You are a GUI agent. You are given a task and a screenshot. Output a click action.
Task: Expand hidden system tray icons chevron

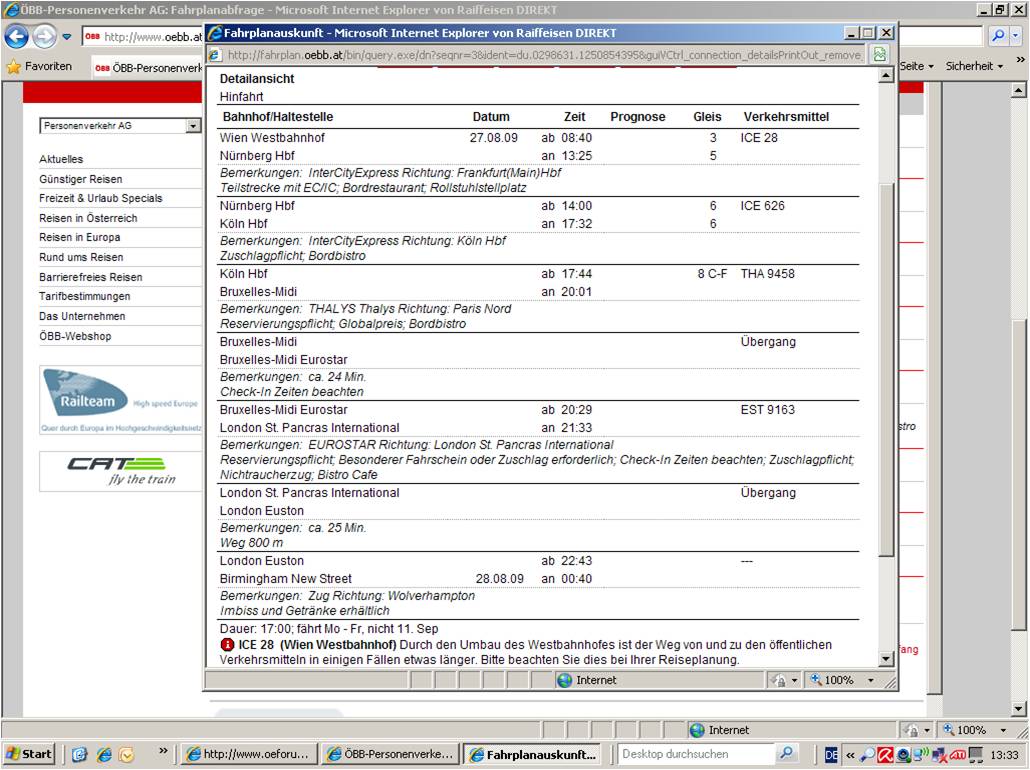pyautogui.click(x=851, y=755)
